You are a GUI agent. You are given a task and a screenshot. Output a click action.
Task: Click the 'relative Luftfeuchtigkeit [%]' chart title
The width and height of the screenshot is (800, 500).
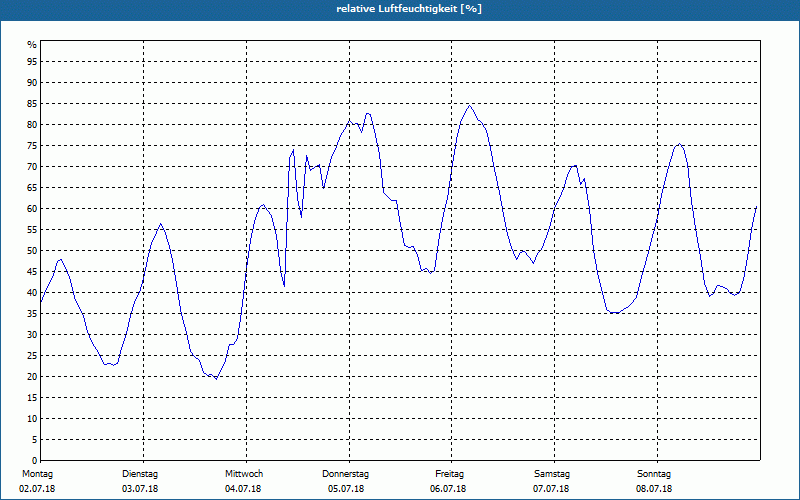click(x=409, y=9)
